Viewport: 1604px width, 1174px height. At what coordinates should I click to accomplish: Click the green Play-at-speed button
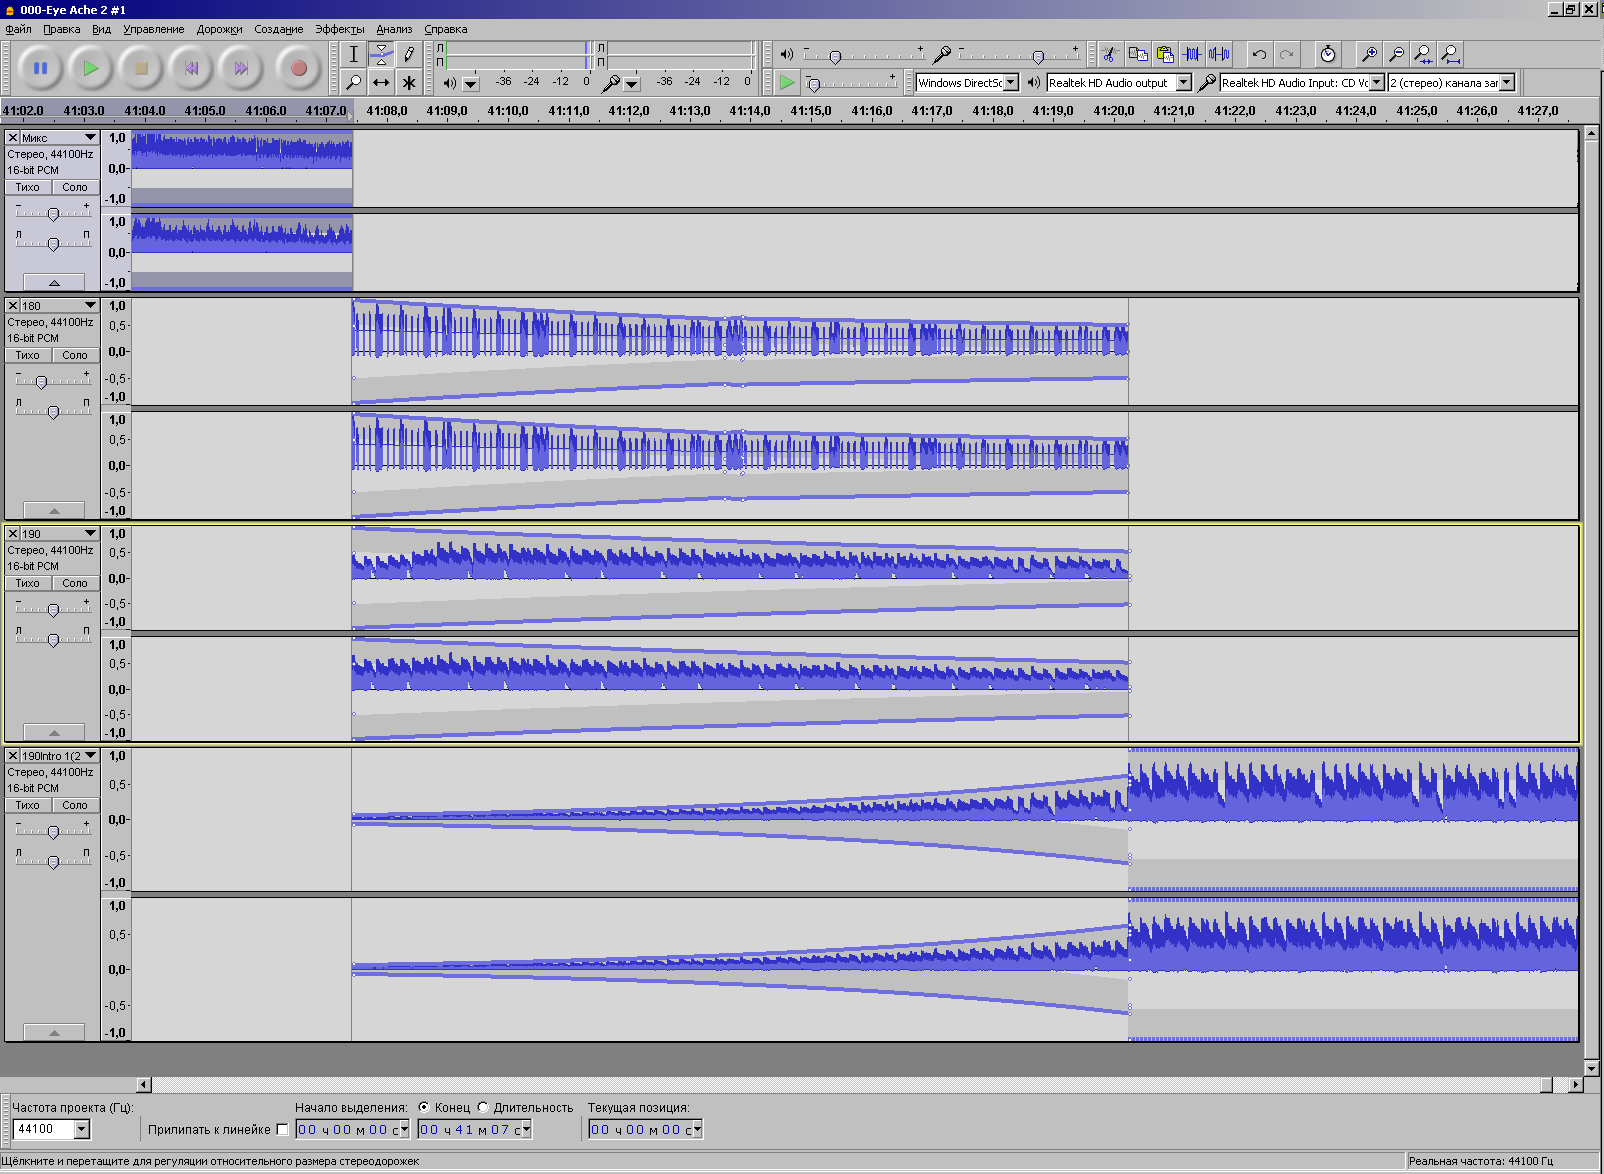[x=787, y=82]
